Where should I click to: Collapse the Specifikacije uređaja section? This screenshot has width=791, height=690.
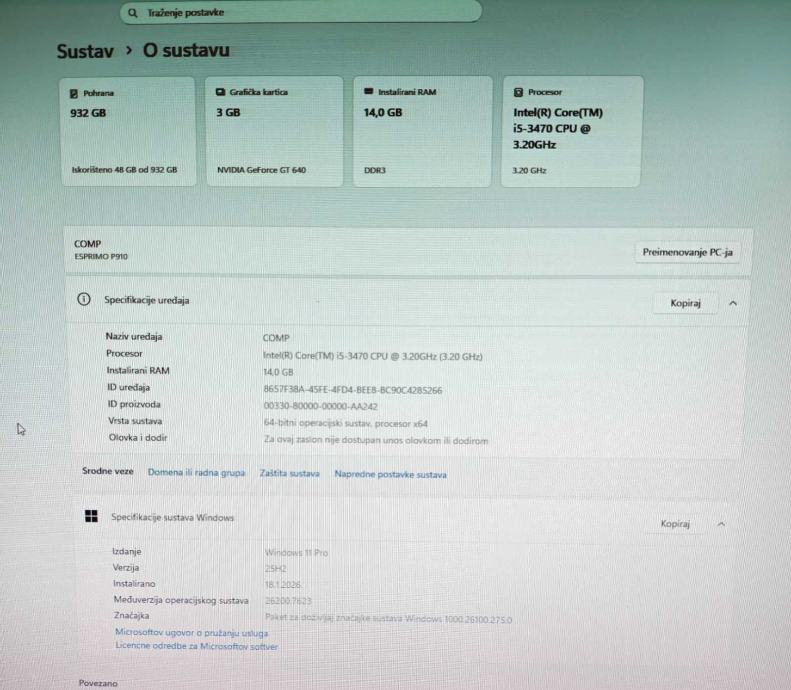pos(733,303)
